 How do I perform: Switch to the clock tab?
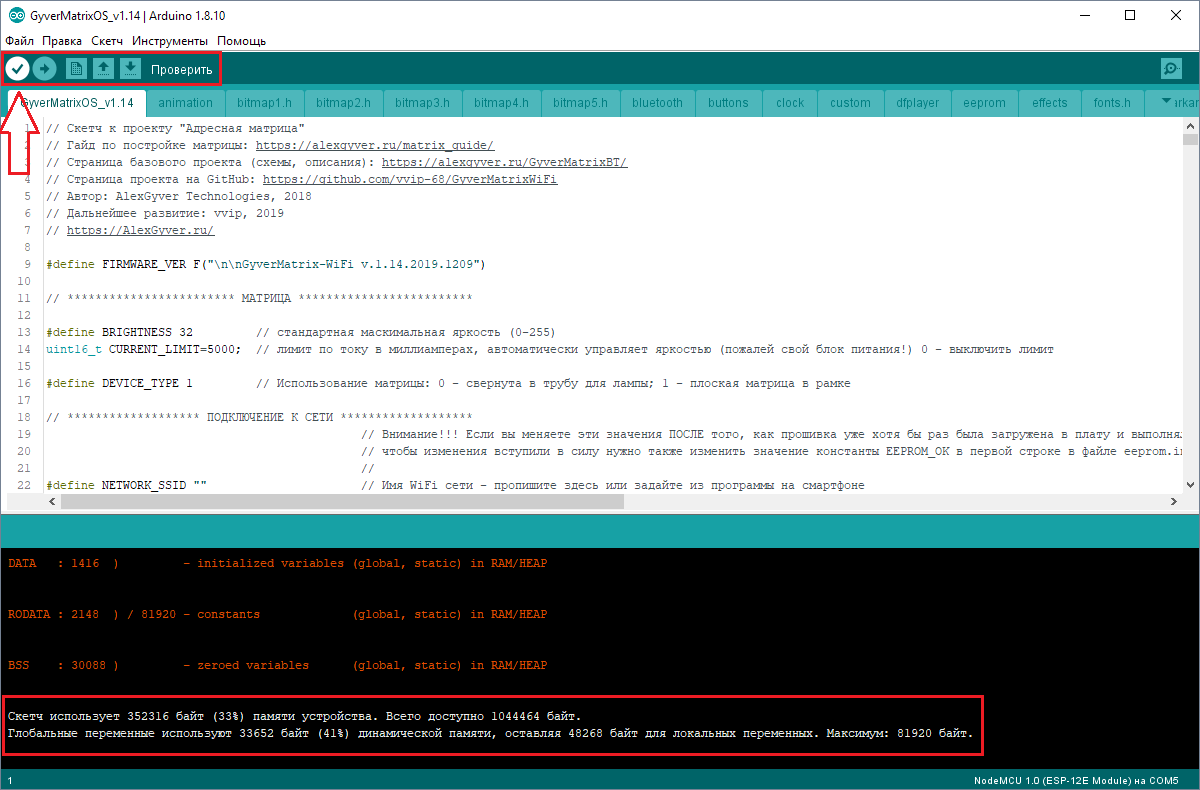[790, 103]
